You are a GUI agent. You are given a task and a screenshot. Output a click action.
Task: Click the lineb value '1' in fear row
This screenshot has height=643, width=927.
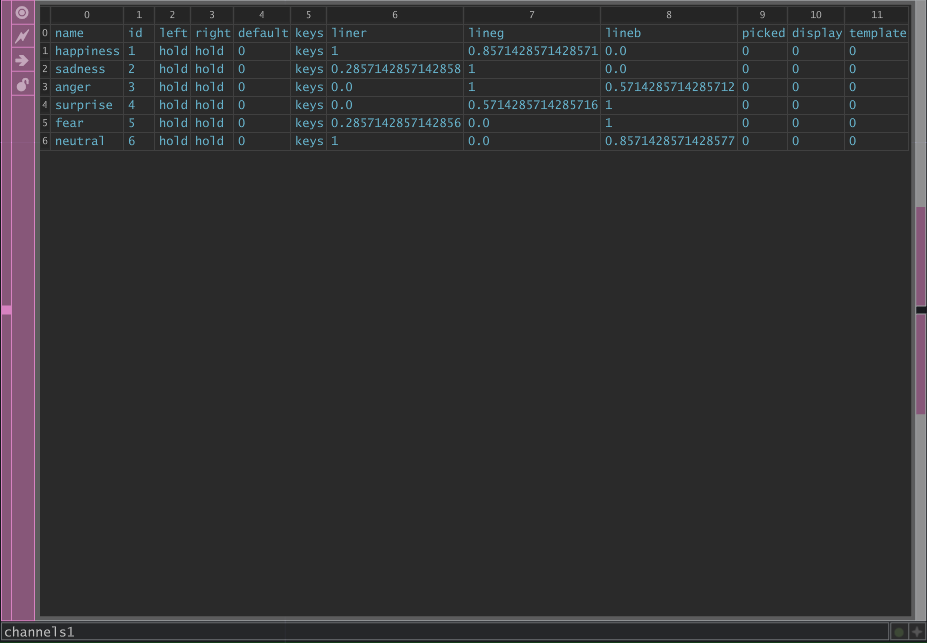coord(669,124)
